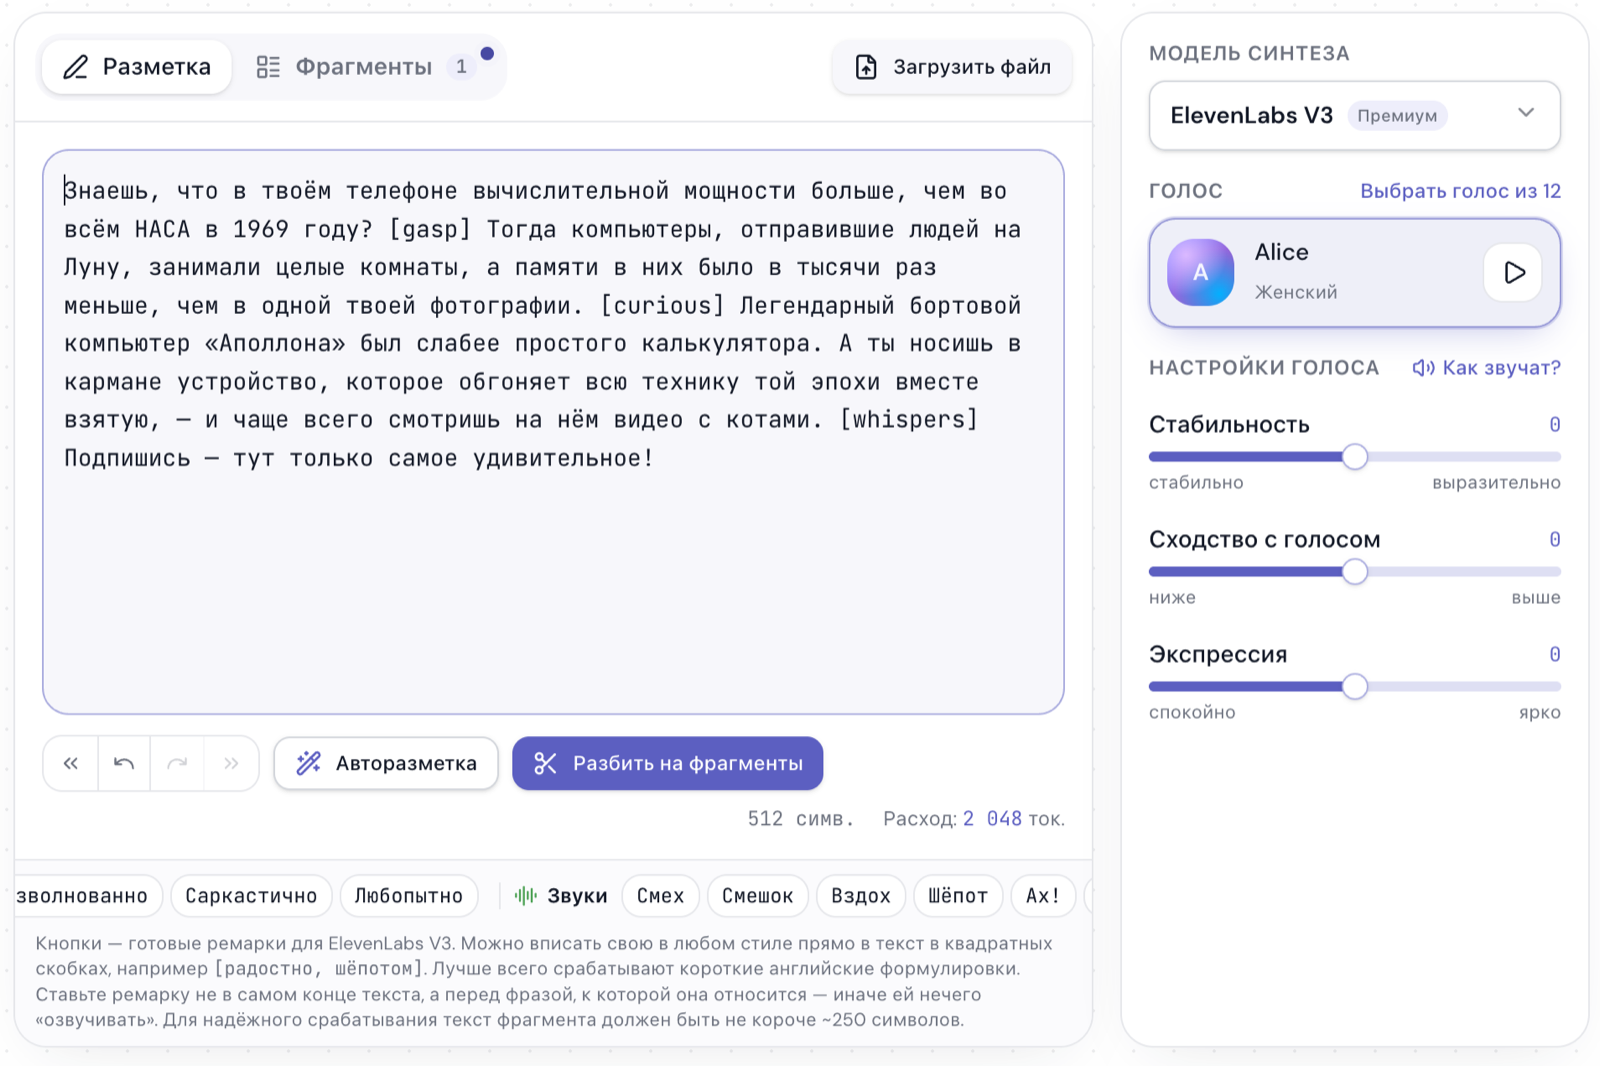The height and width of the screenshot is (1066, 1600).
Task: Click the scissors icon
Action: [x=545, y=763]
